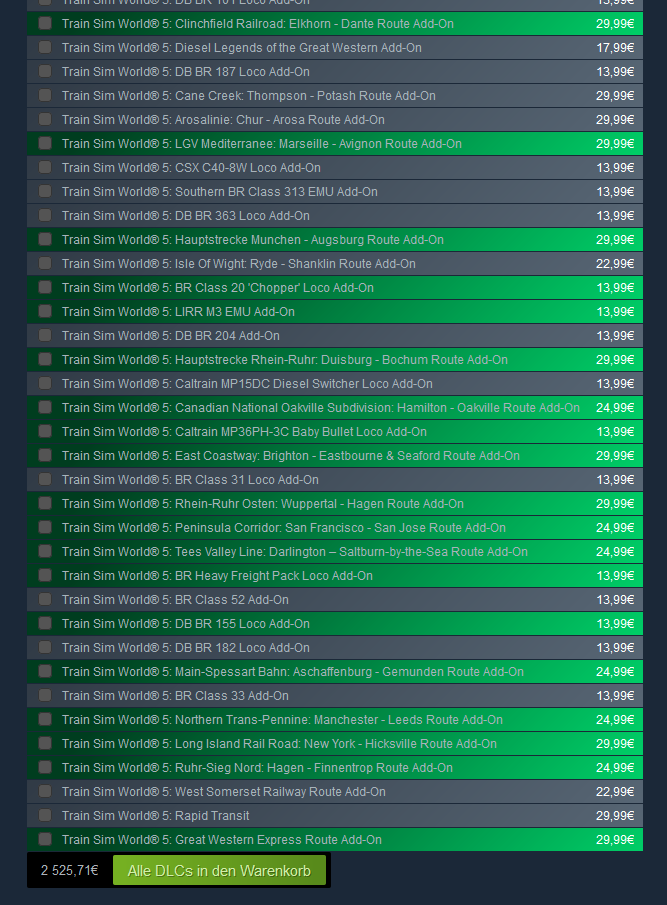
Task: Select the DB BR 182 Loco checkbox
Action: tap(45, 648)
